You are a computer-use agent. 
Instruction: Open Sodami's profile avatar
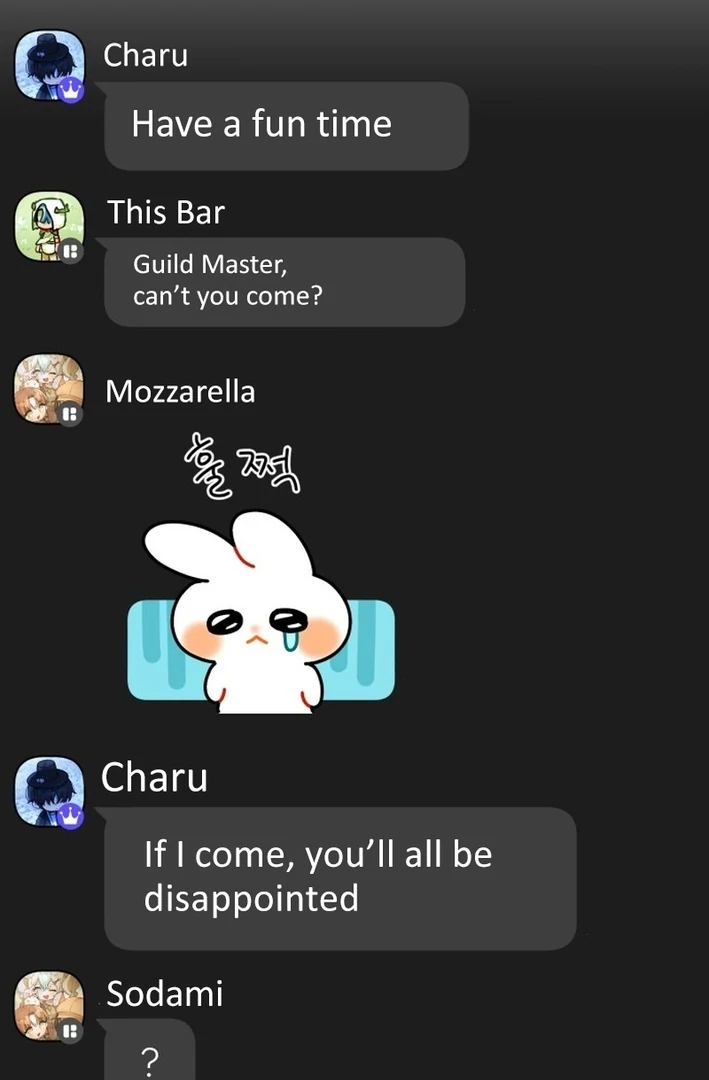[x=50, y=1006]
